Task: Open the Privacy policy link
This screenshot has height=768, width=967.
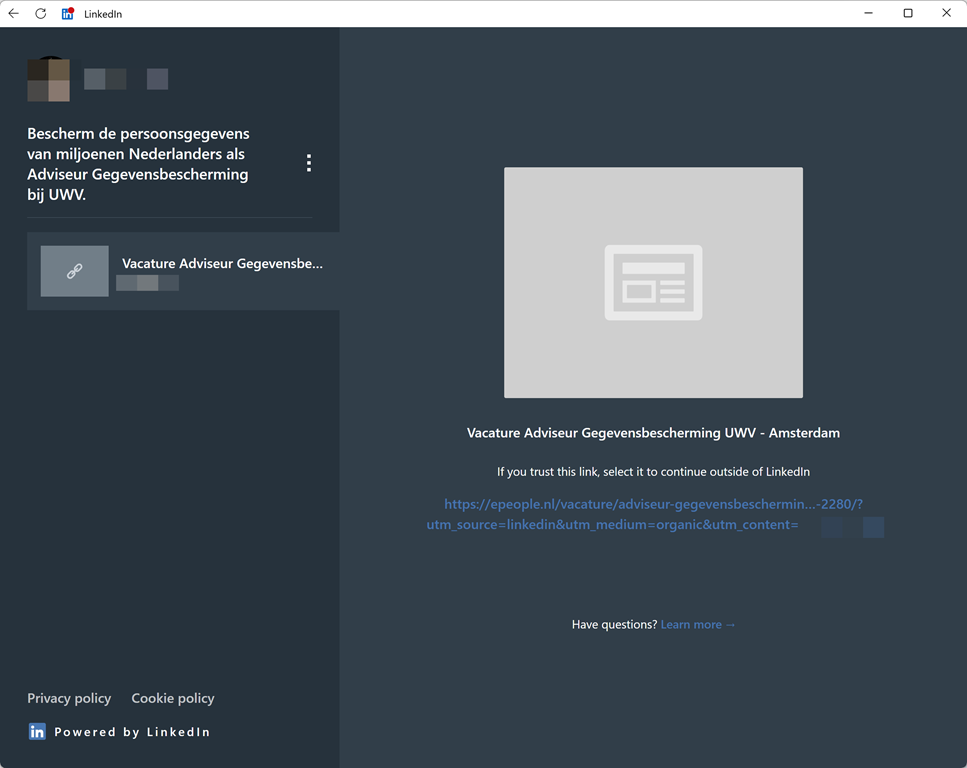Action: (69, 699)
